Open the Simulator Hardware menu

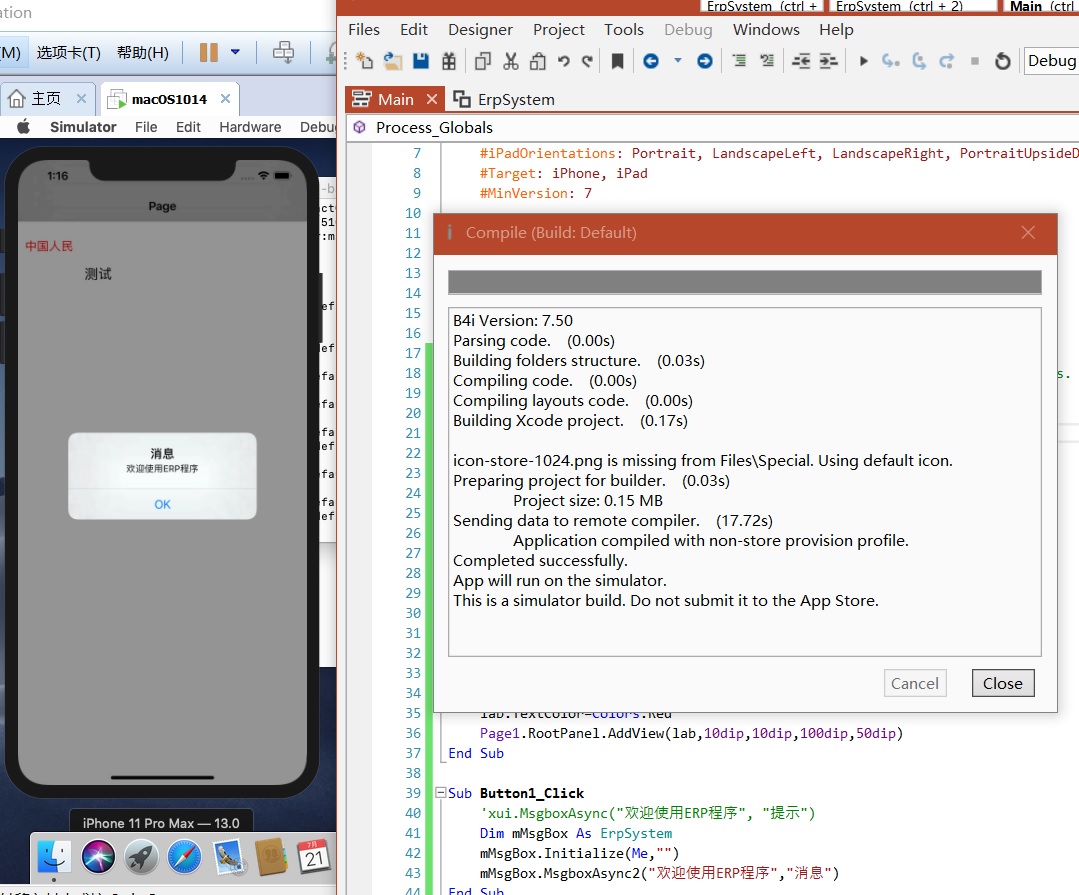point(250,127)
